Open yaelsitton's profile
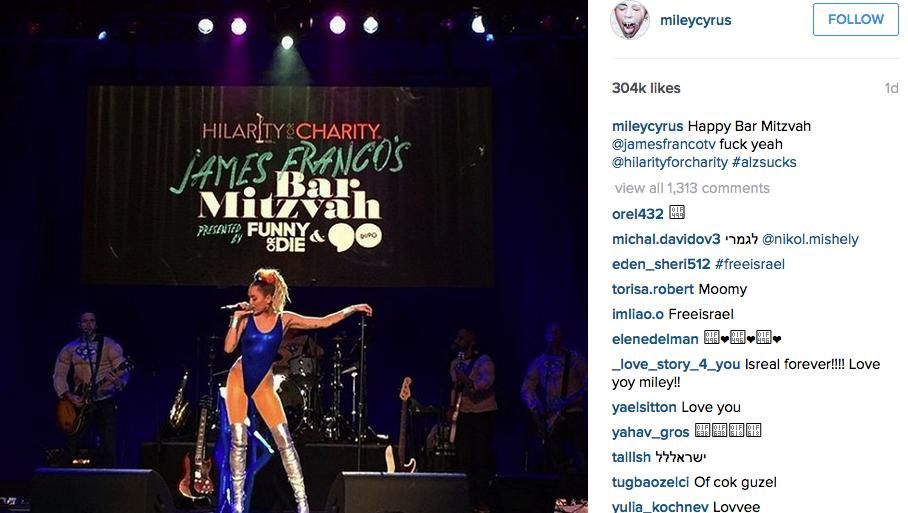Screen dimensions: 908x513 [x=644, y=407]
